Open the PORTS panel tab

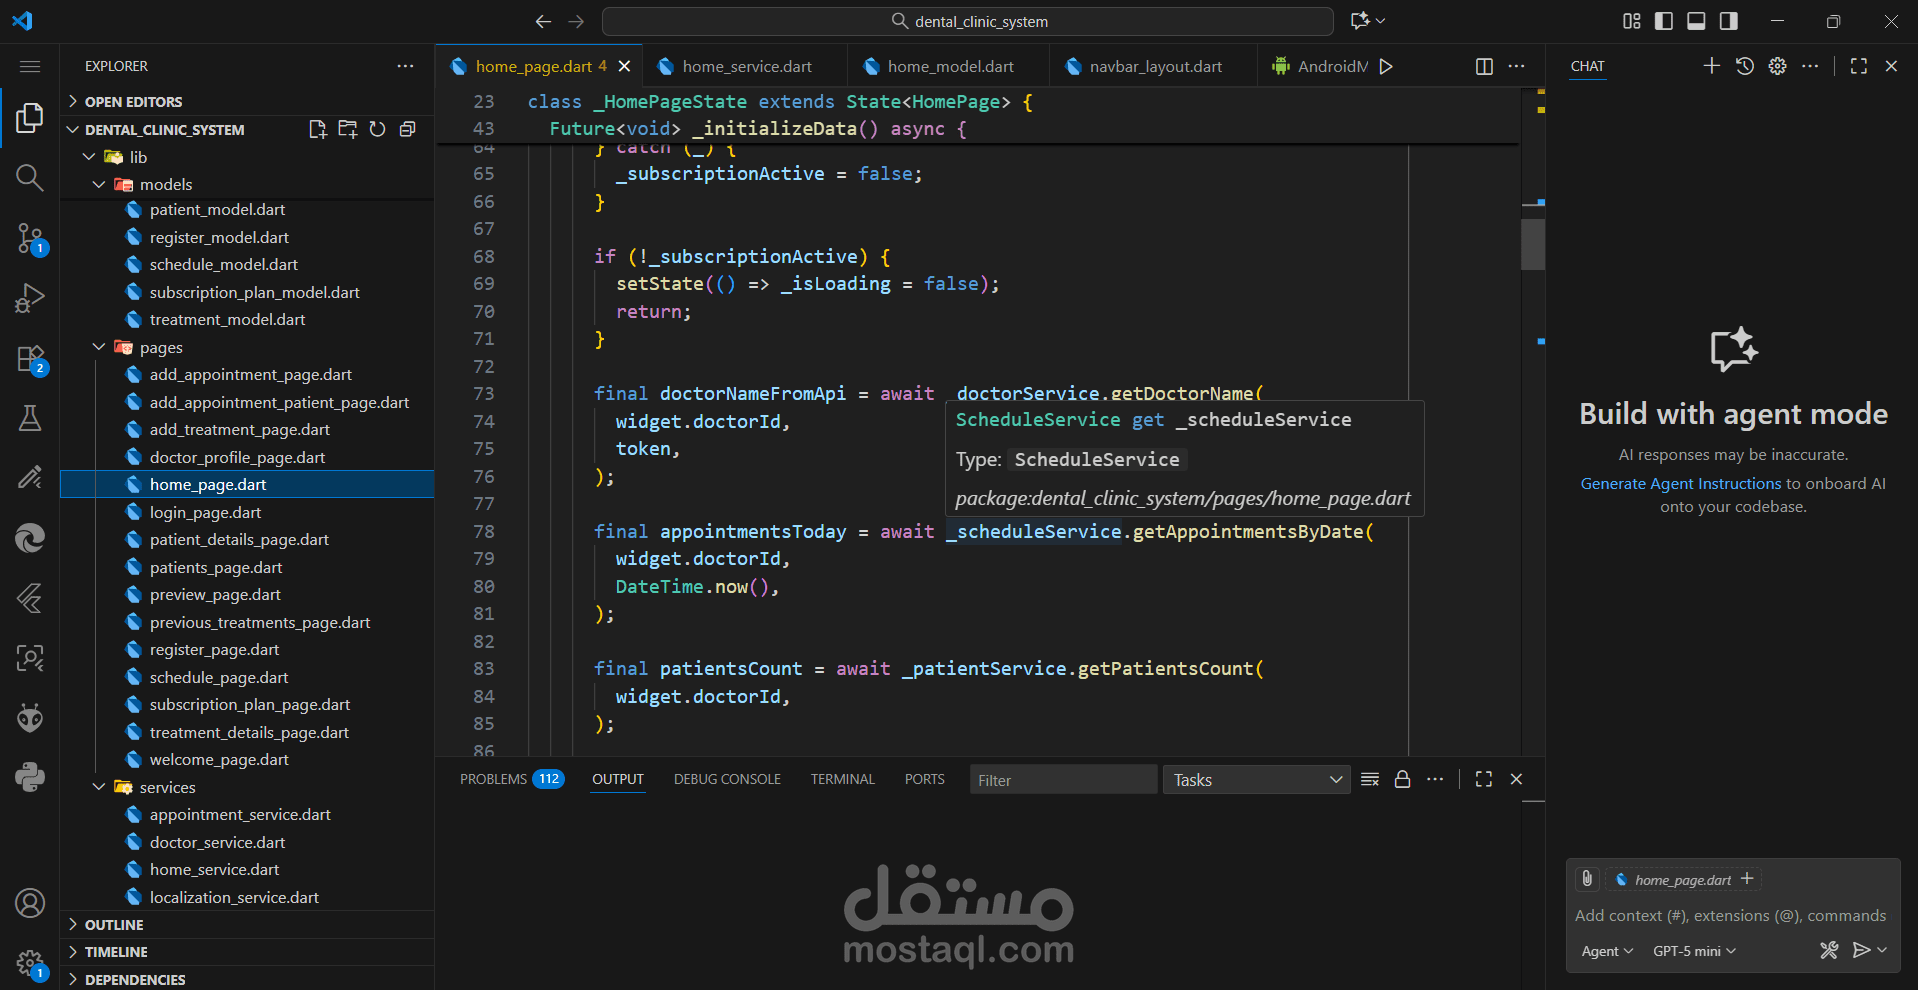pyautogui.click(x=924, y=779)
